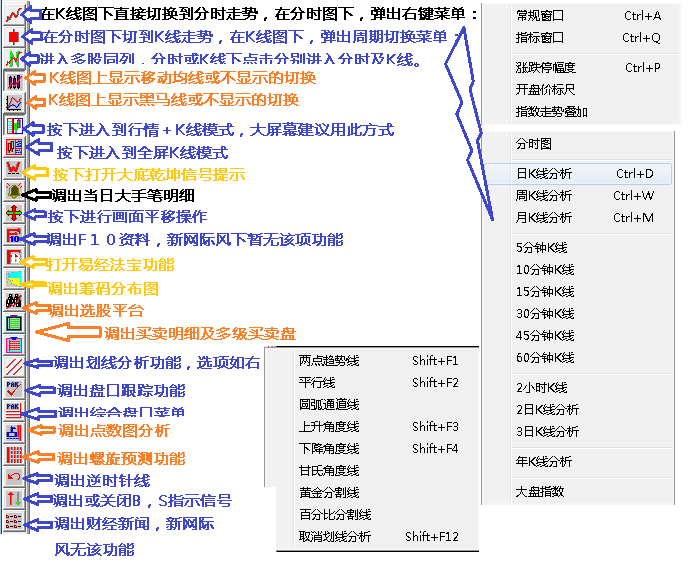Switch to intraday chart via red line icon

14,14
